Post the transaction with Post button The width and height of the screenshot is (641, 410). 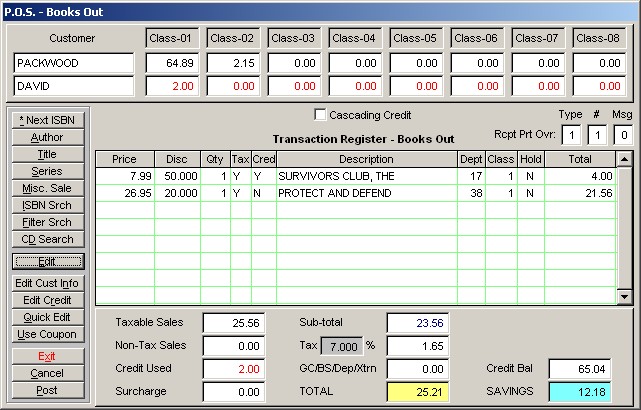[x=48, y=390]
